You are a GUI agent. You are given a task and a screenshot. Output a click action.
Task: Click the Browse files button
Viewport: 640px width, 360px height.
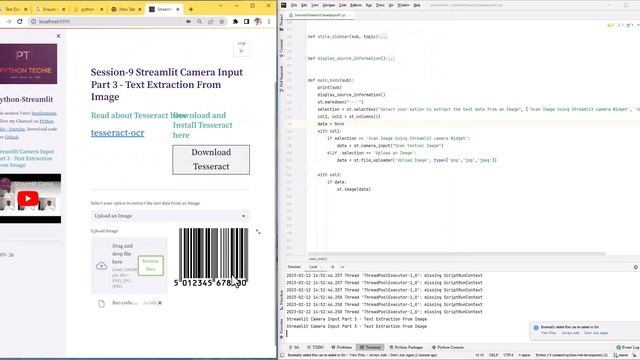(151, 265)
